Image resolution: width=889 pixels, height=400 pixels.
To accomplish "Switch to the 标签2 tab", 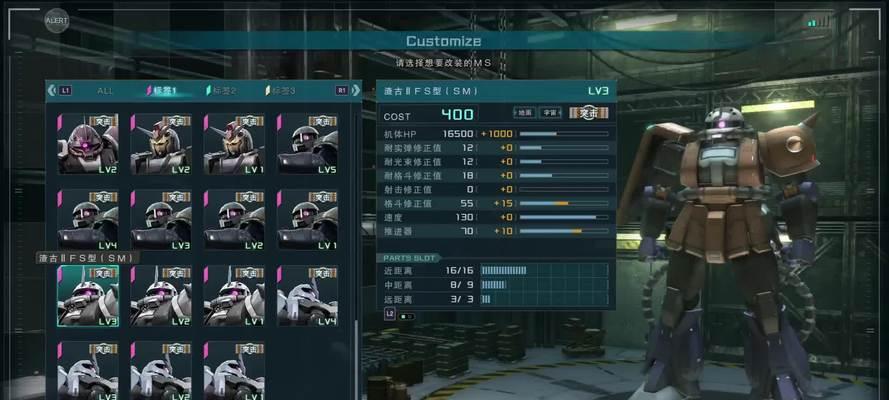I will click(x=222, y=91).
